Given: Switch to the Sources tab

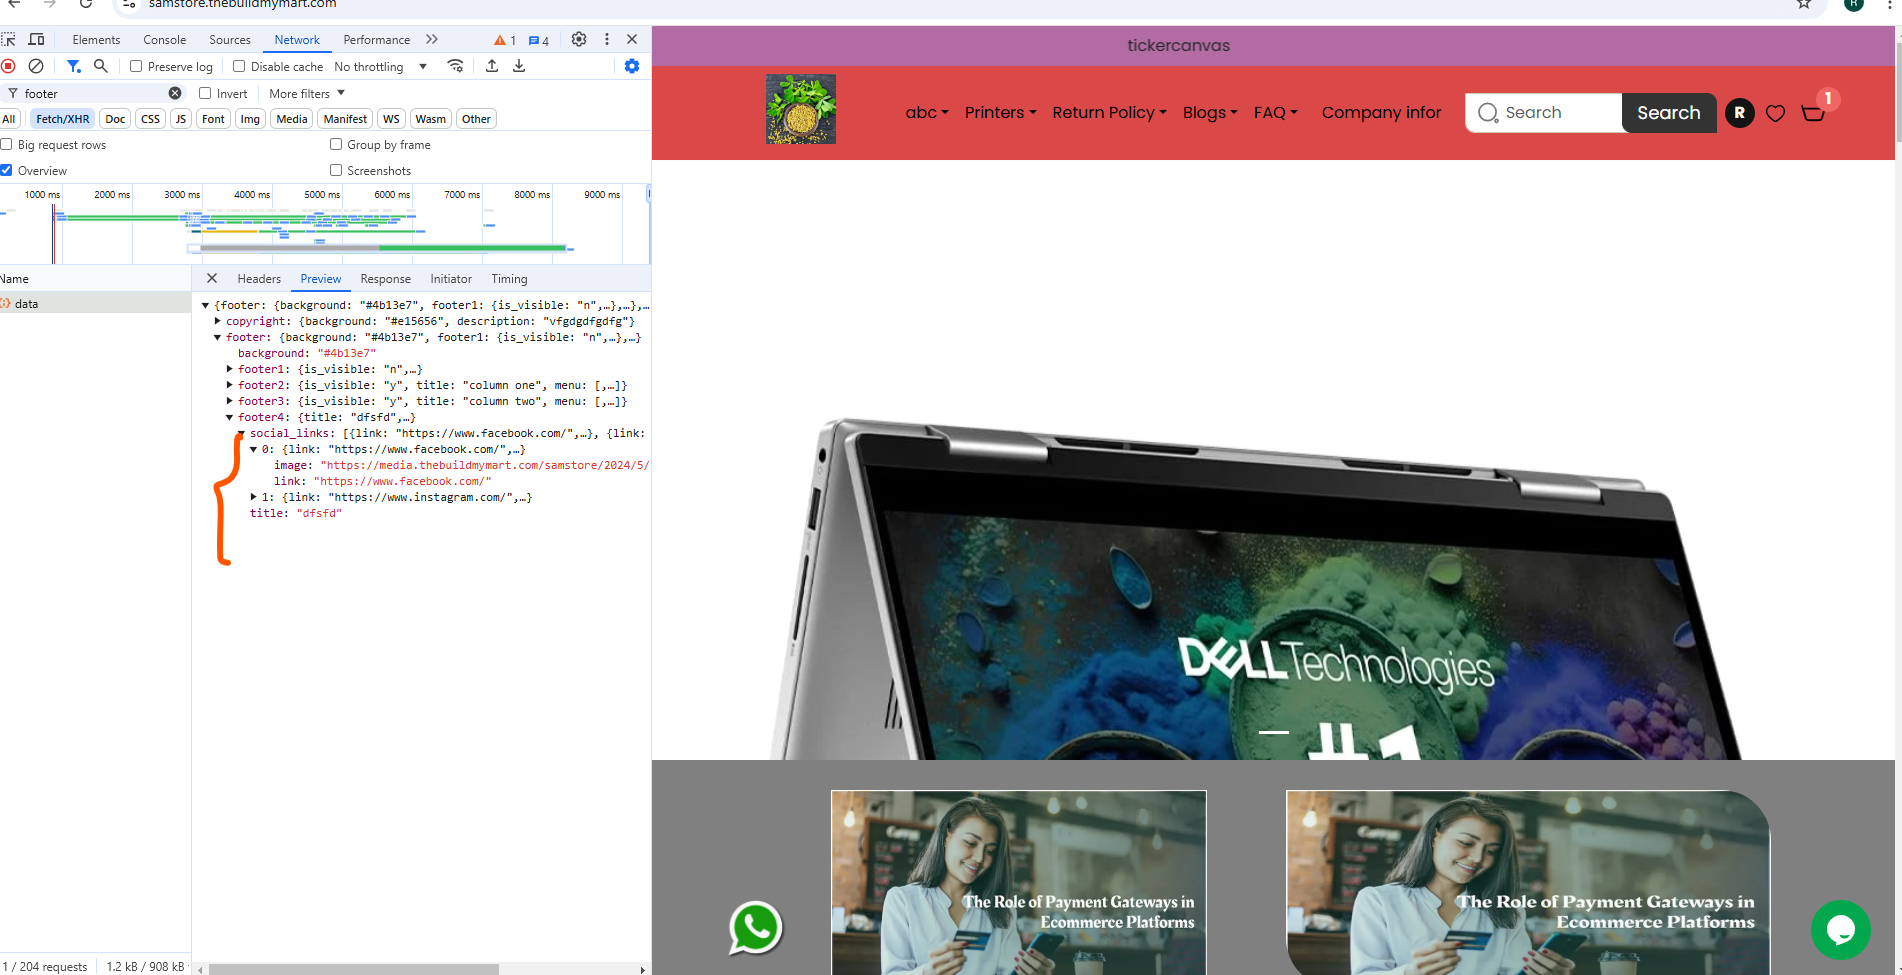Looking at the screenshot, I should 230,40.
